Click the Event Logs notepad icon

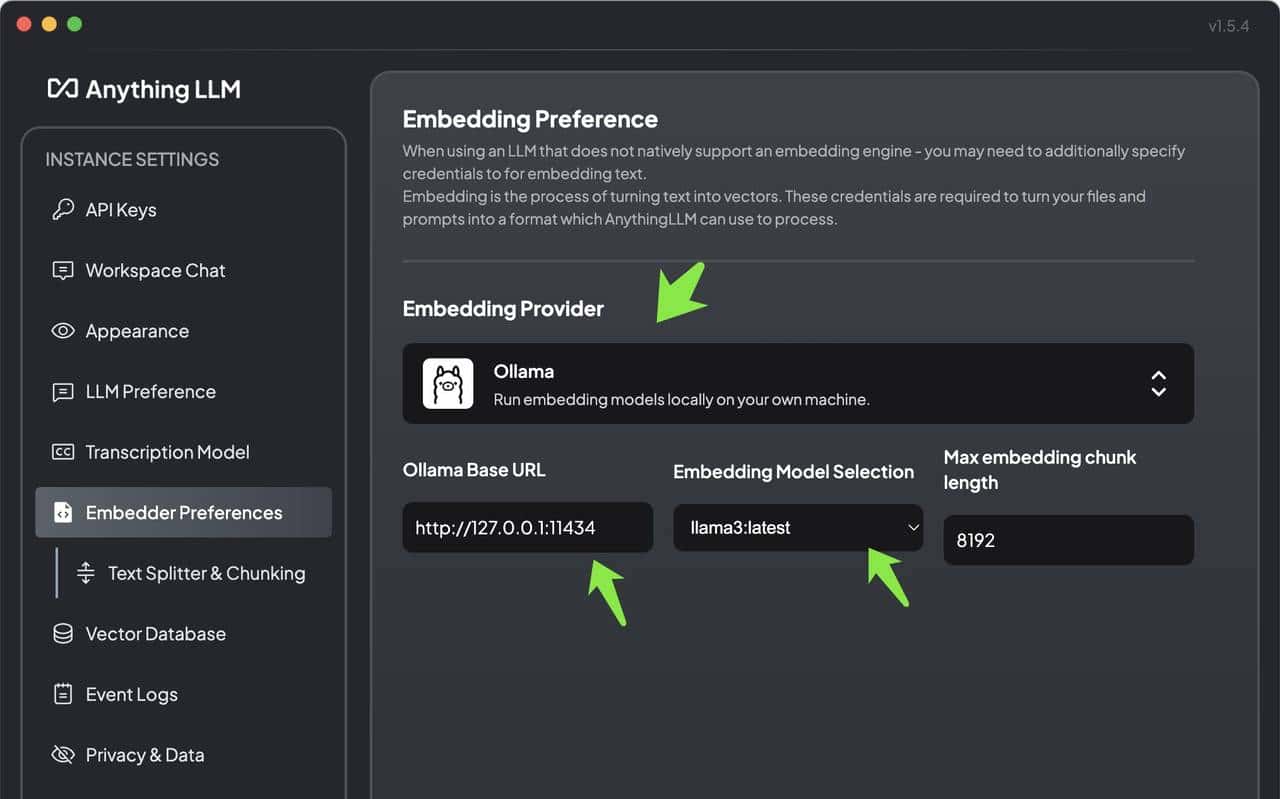[63, 694]
